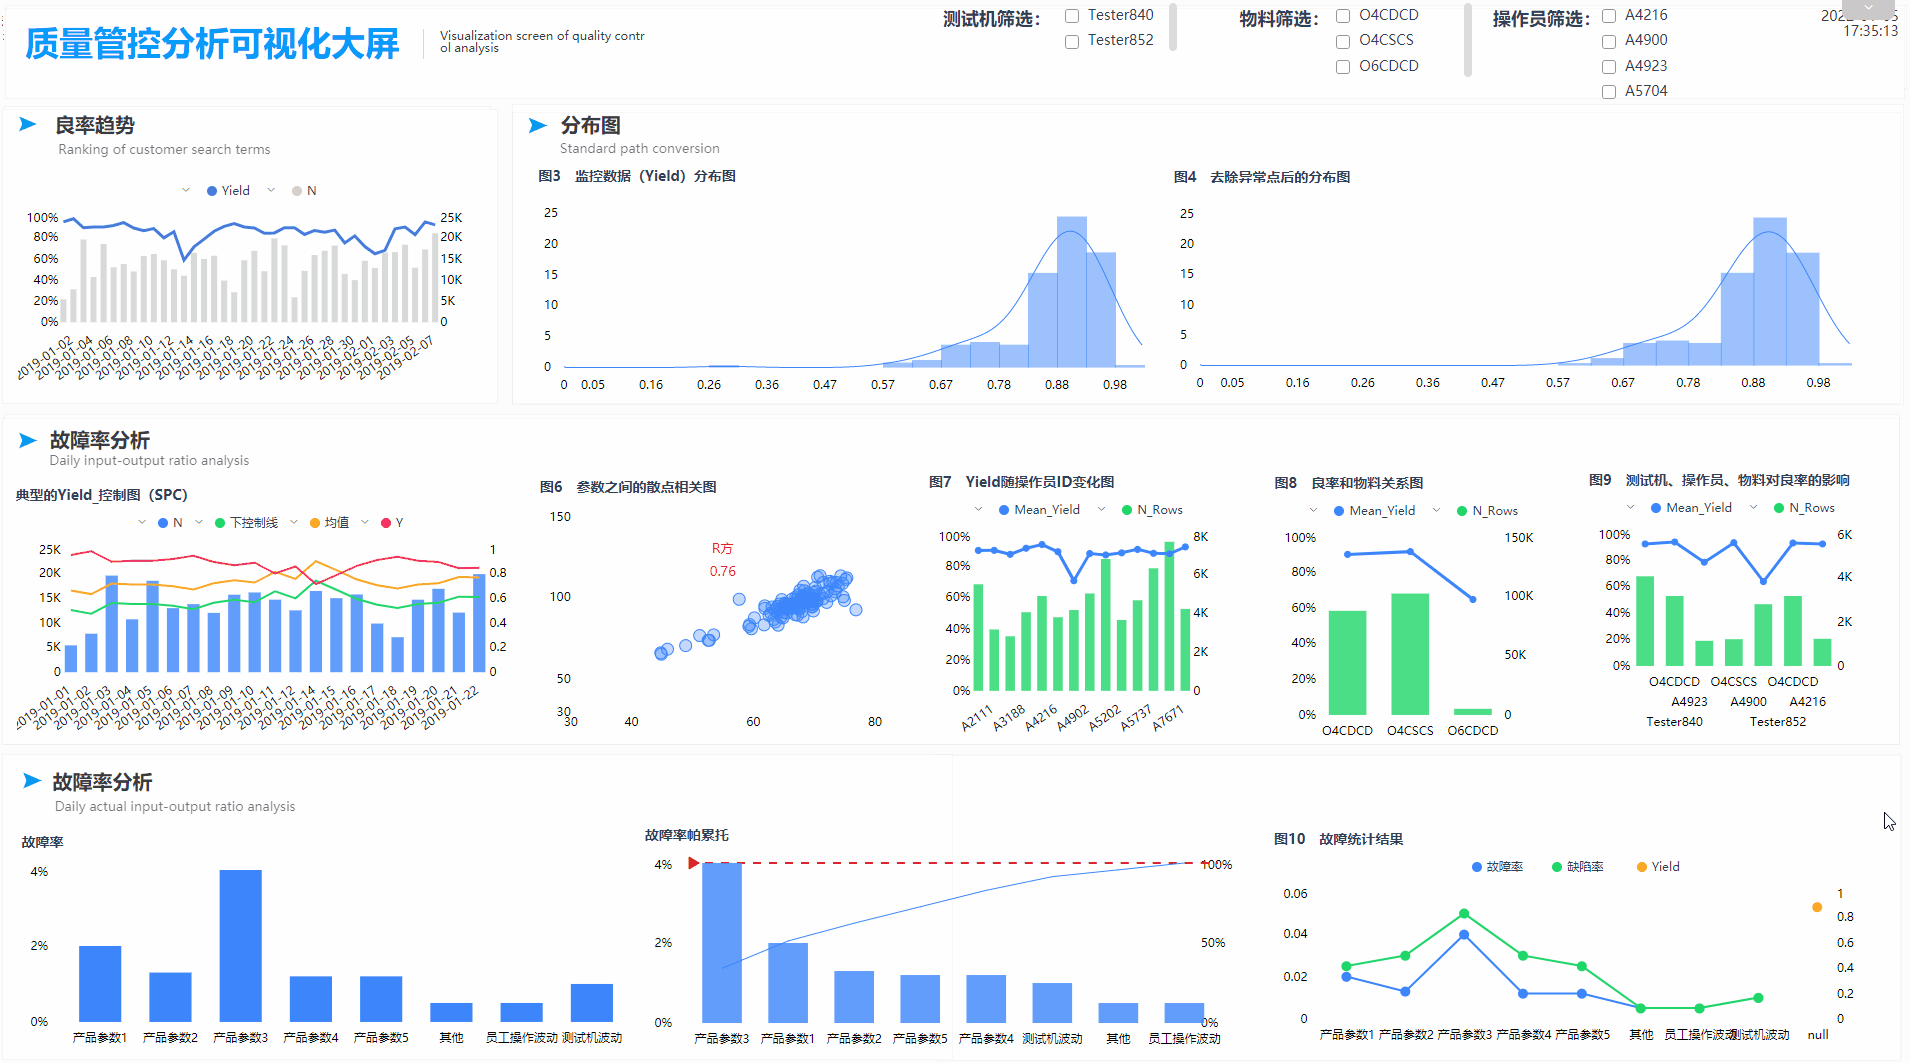Toggle the 故障率 legend item in 图10

click(x=1497, y=866)
